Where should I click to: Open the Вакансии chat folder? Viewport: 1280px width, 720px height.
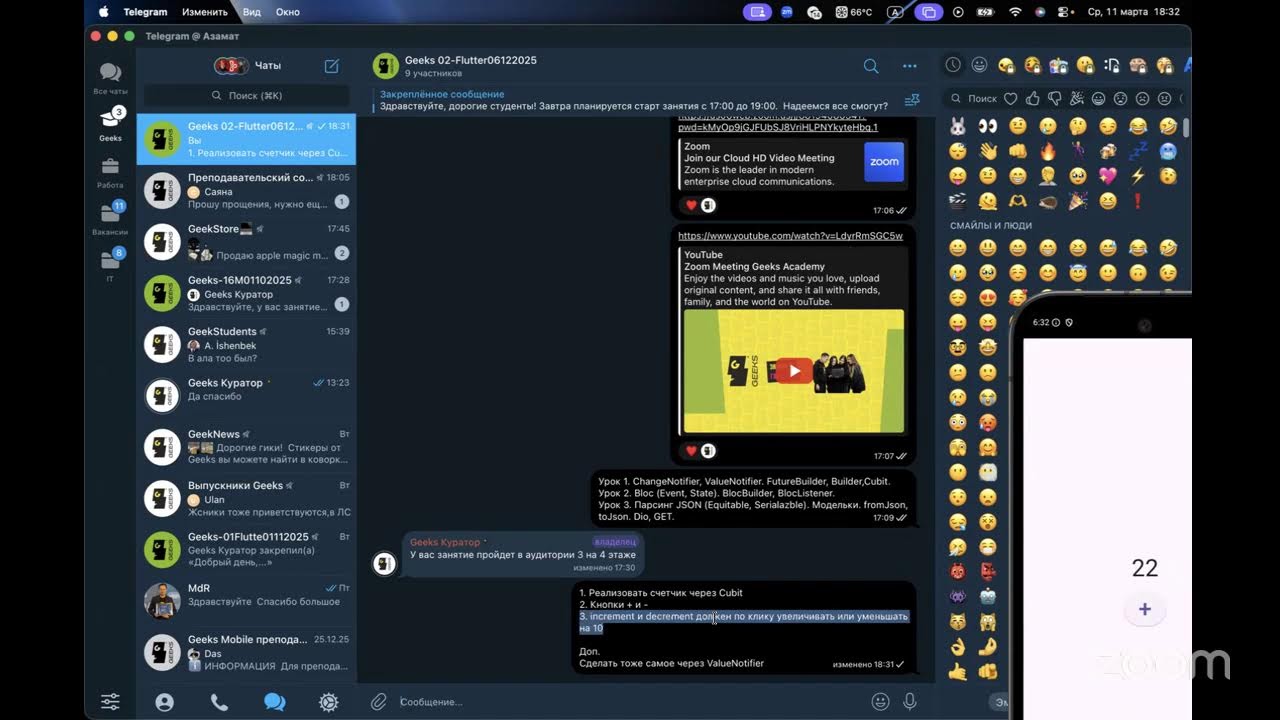point(110,218)
